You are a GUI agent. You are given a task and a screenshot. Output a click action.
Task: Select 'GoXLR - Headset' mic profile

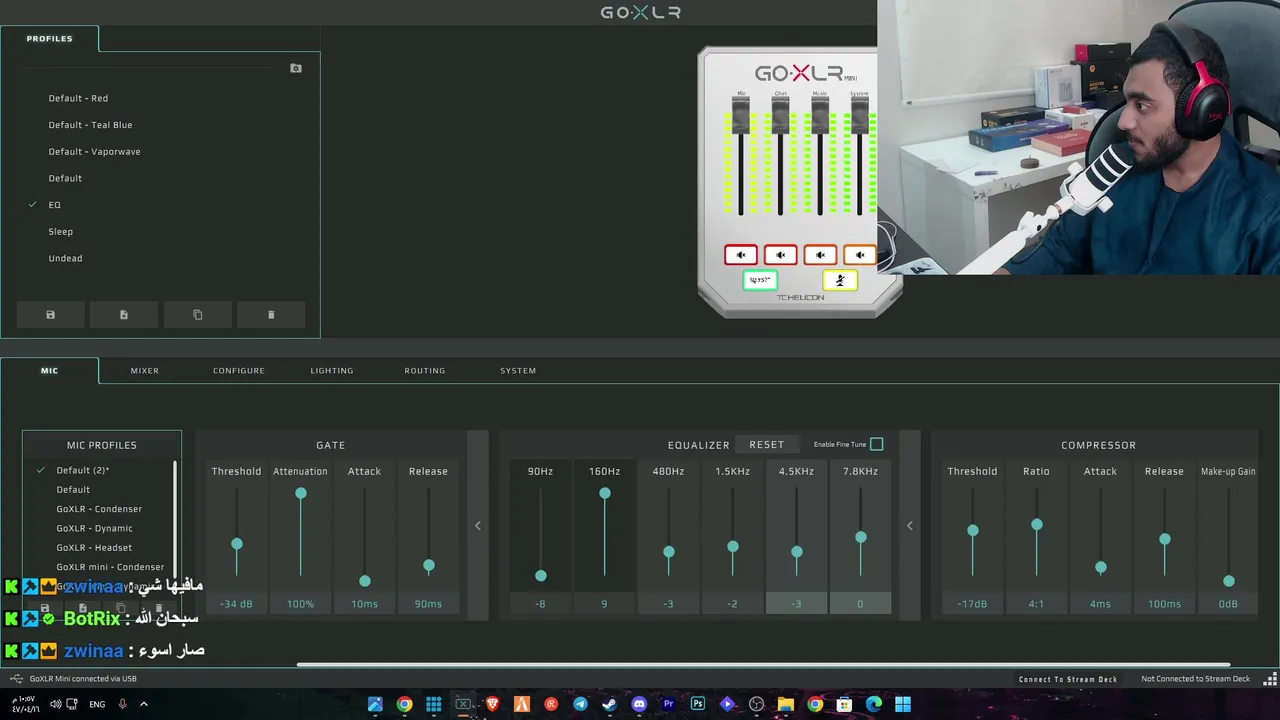[x=94, y=548]
